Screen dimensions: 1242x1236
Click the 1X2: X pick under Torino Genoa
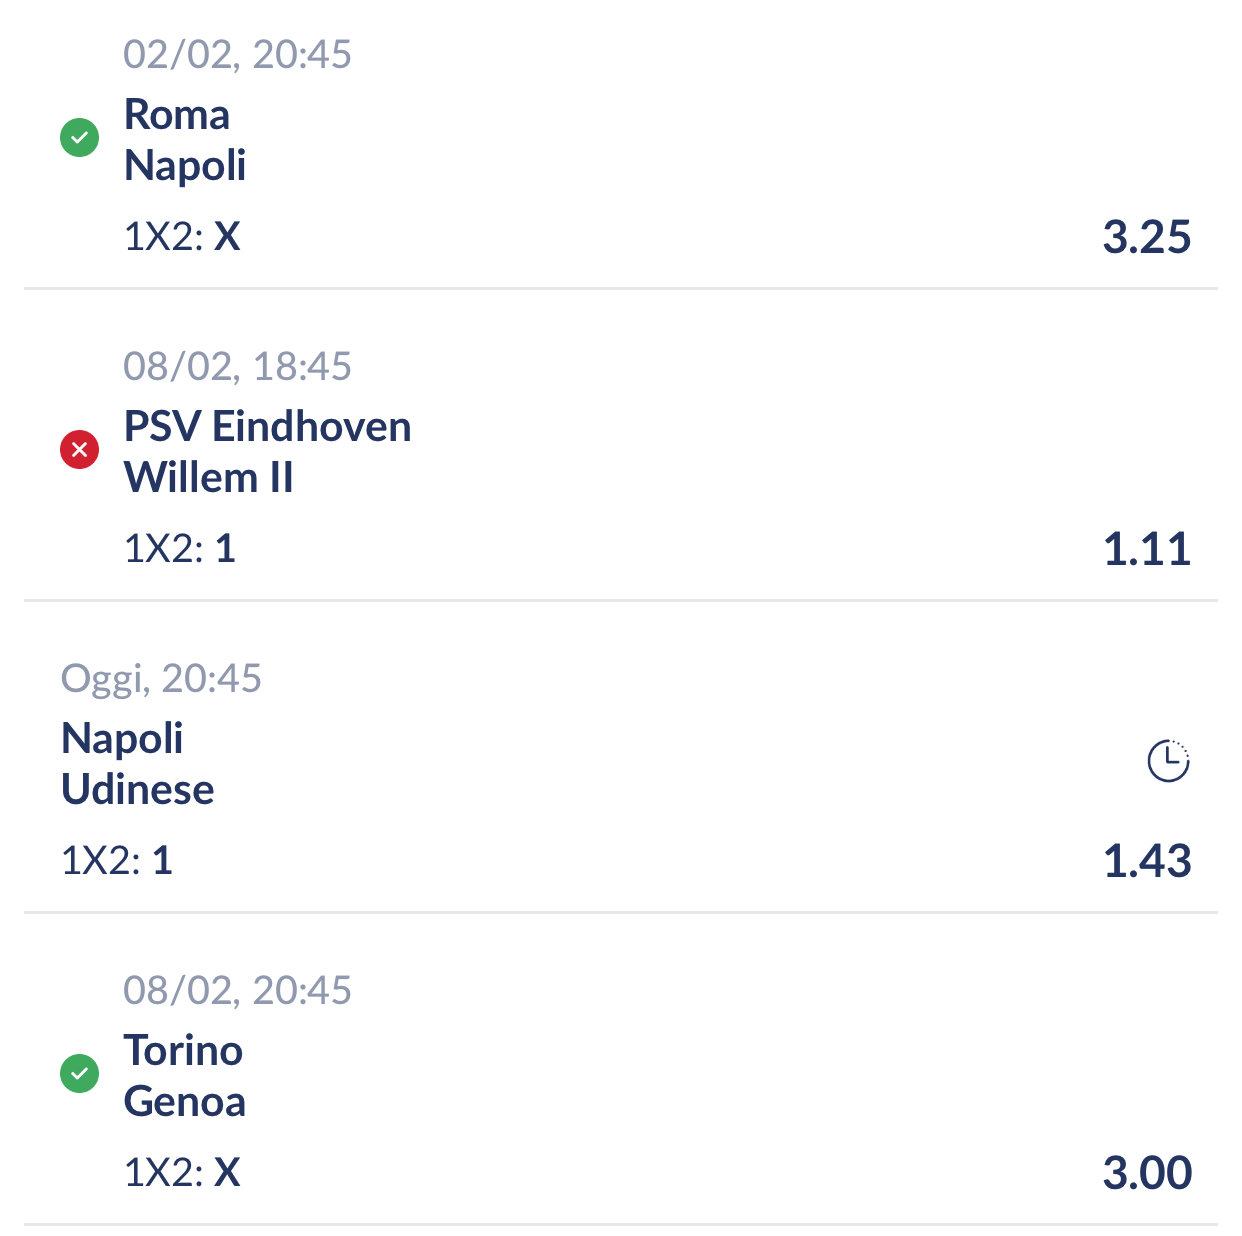click(x=182, y=1173)
